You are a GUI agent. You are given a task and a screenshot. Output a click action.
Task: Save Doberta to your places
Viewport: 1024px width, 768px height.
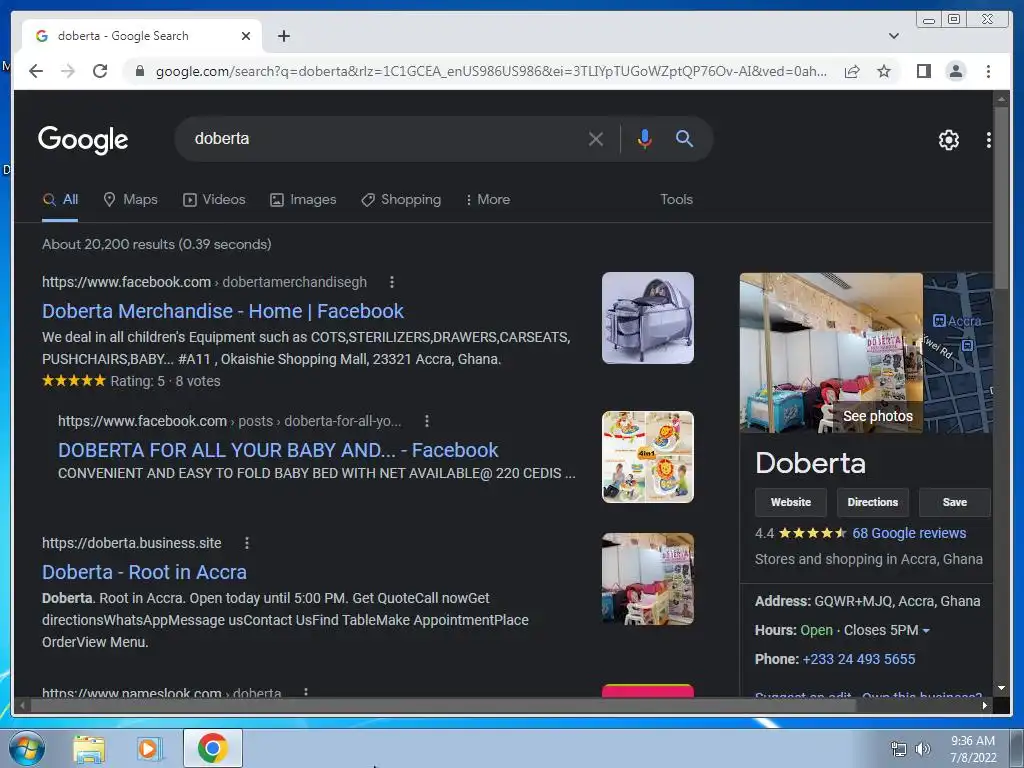(954, 502)
